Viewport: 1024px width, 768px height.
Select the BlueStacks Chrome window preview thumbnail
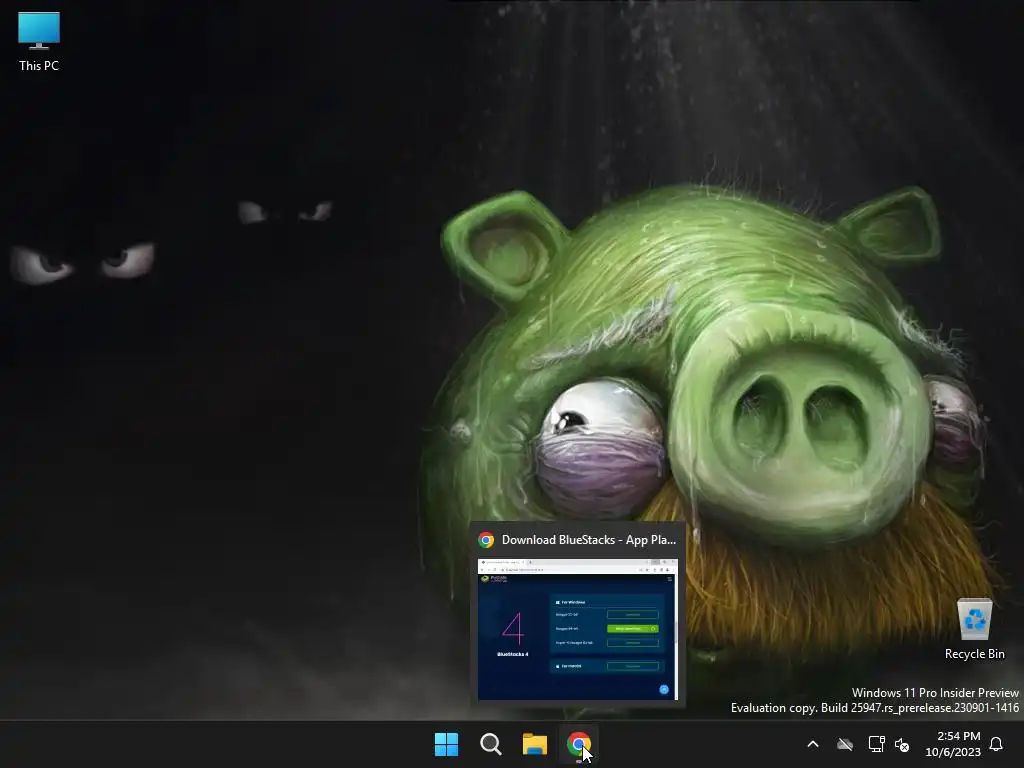pos(578,630)
